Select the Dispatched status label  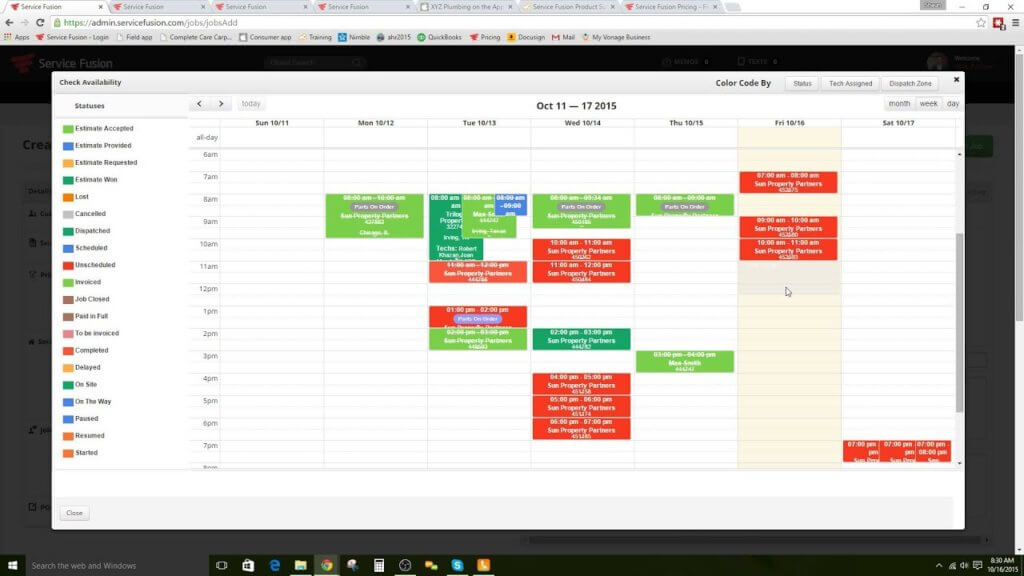pyautogui.click(x=92, y=231)
